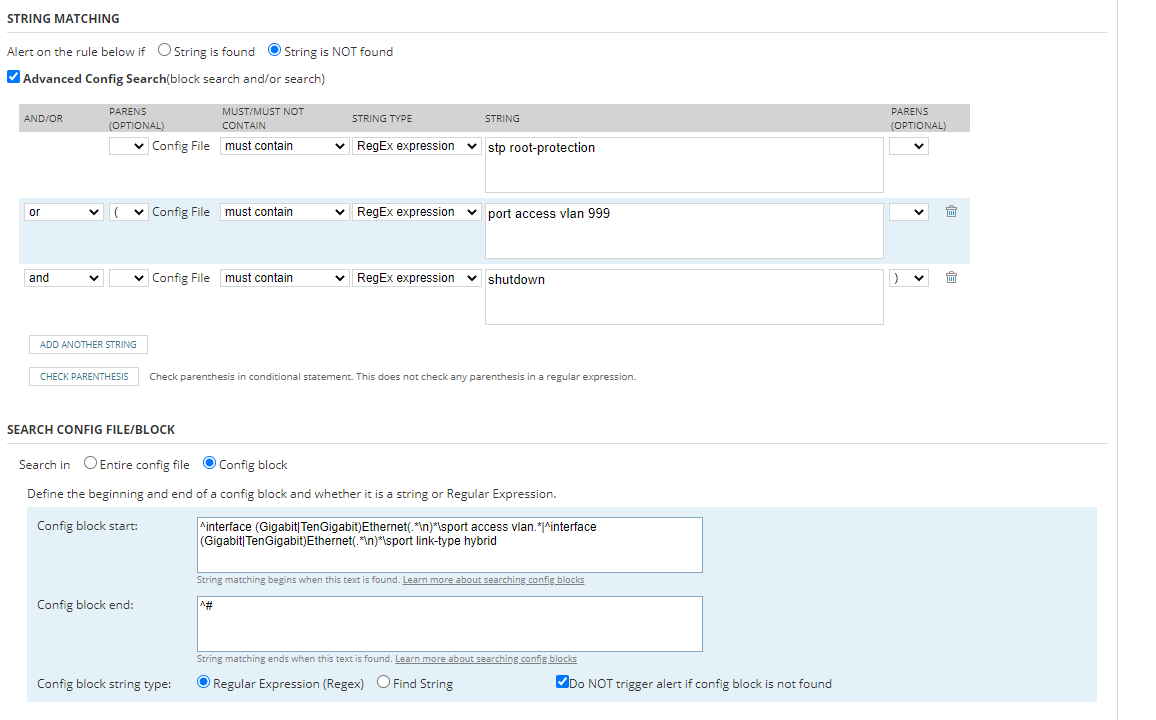Open right parens dropdown in vlan 999 row
The width and height of the screenshot is (1156, 720).
908,212
